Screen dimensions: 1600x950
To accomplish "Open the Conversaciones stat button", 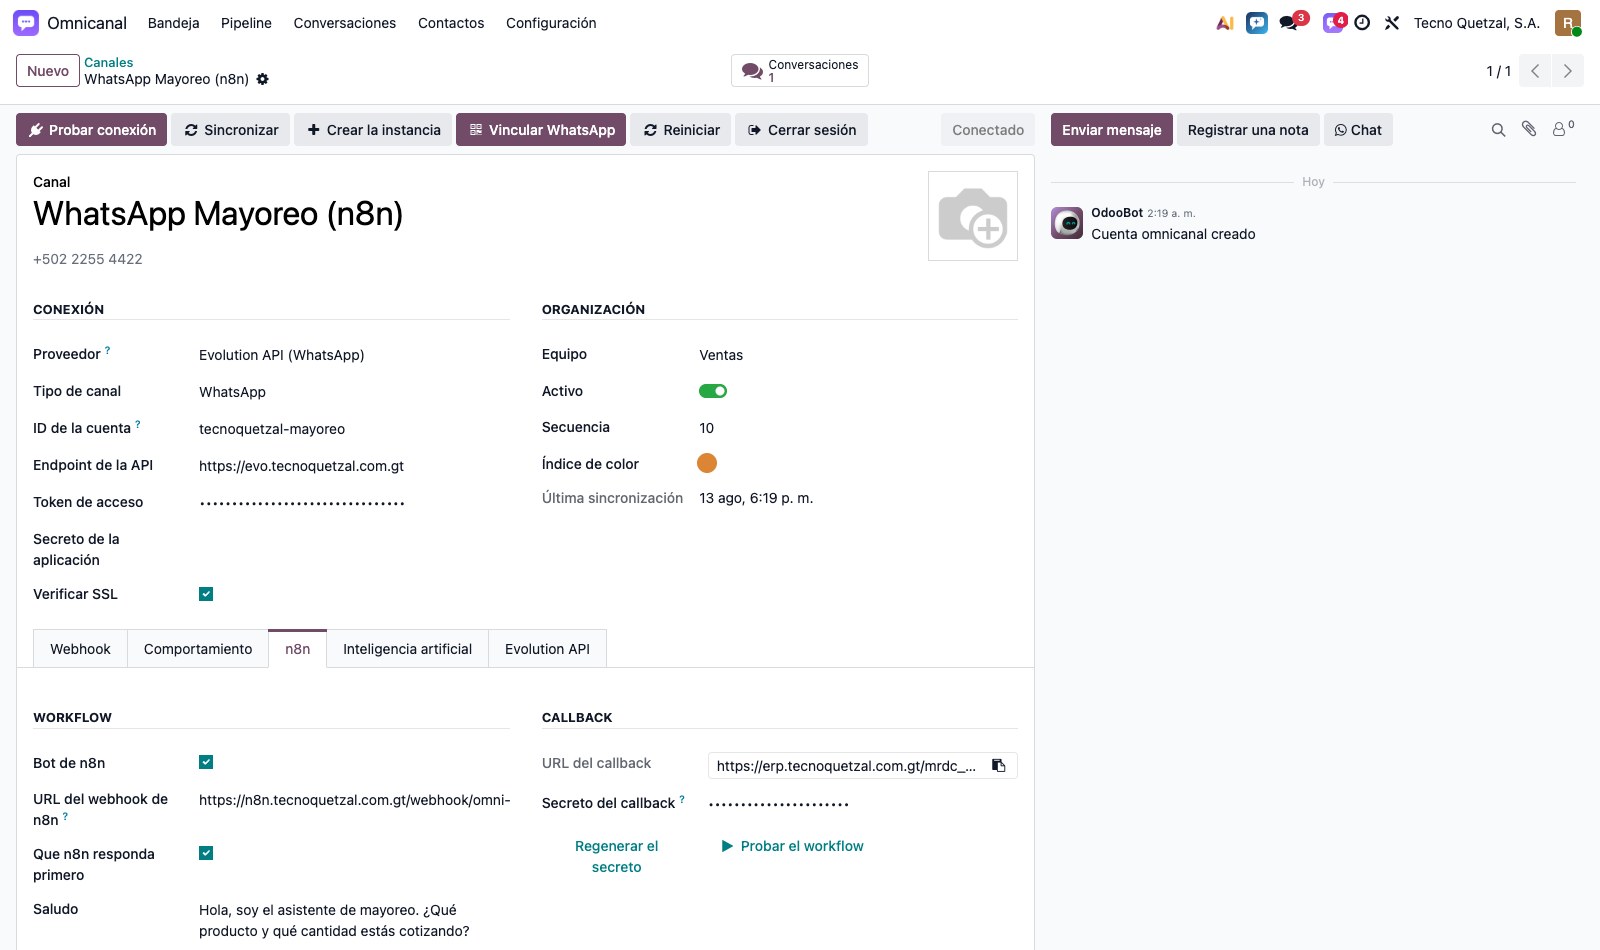I will pos(800,71).
